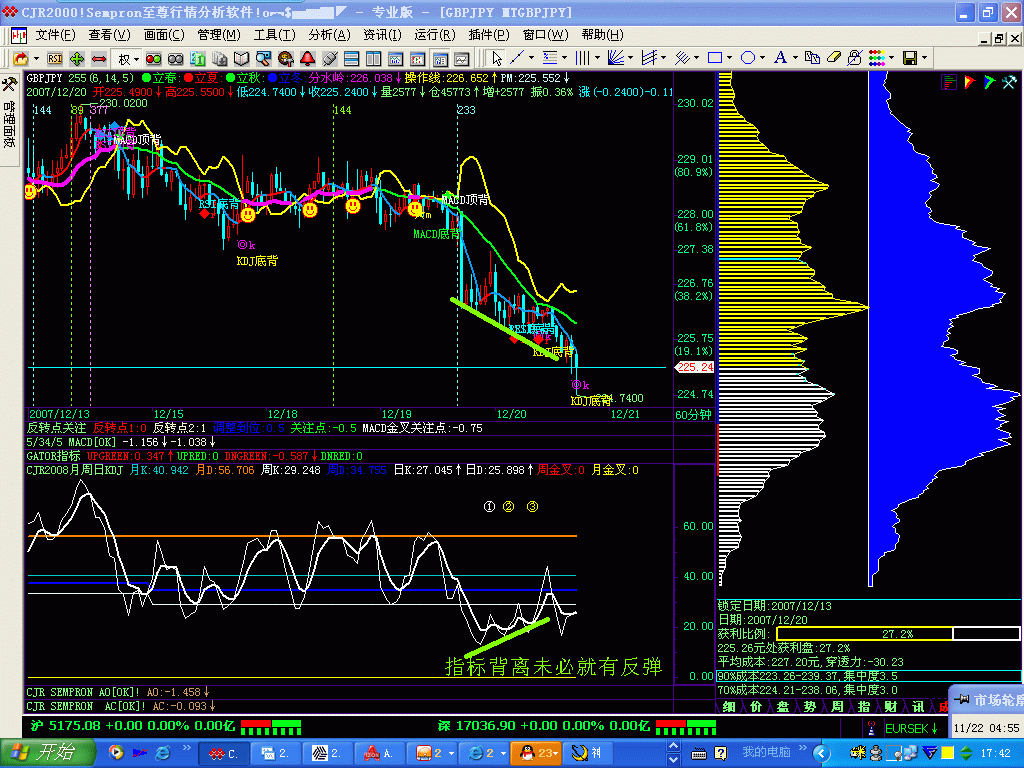The width and height of the screenshot is (1024, 768).
Task: Toggle the lock drawing icon
Action: [854, 58]
